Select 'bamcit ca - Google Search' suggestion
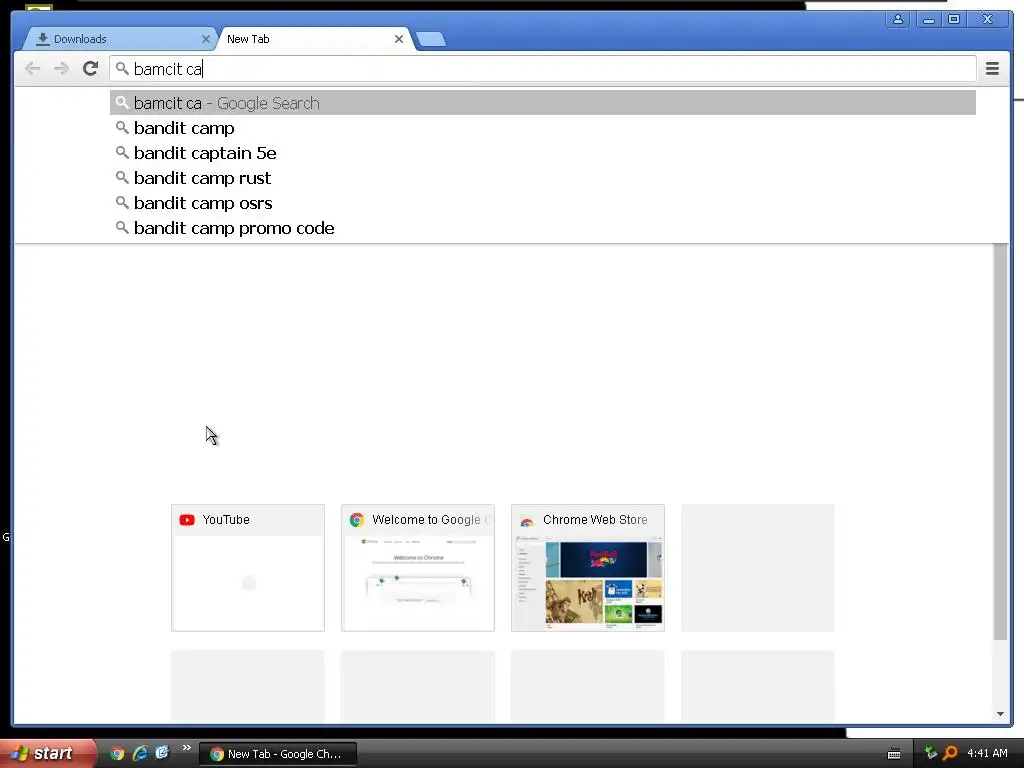The image size is (1024, 768). (x=543, y=103)
